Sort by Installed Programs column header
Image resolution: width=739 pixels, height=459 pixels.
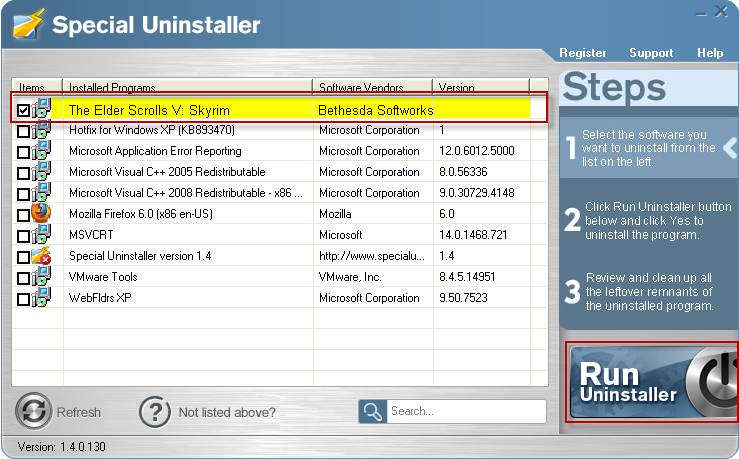tap(188, 87)
